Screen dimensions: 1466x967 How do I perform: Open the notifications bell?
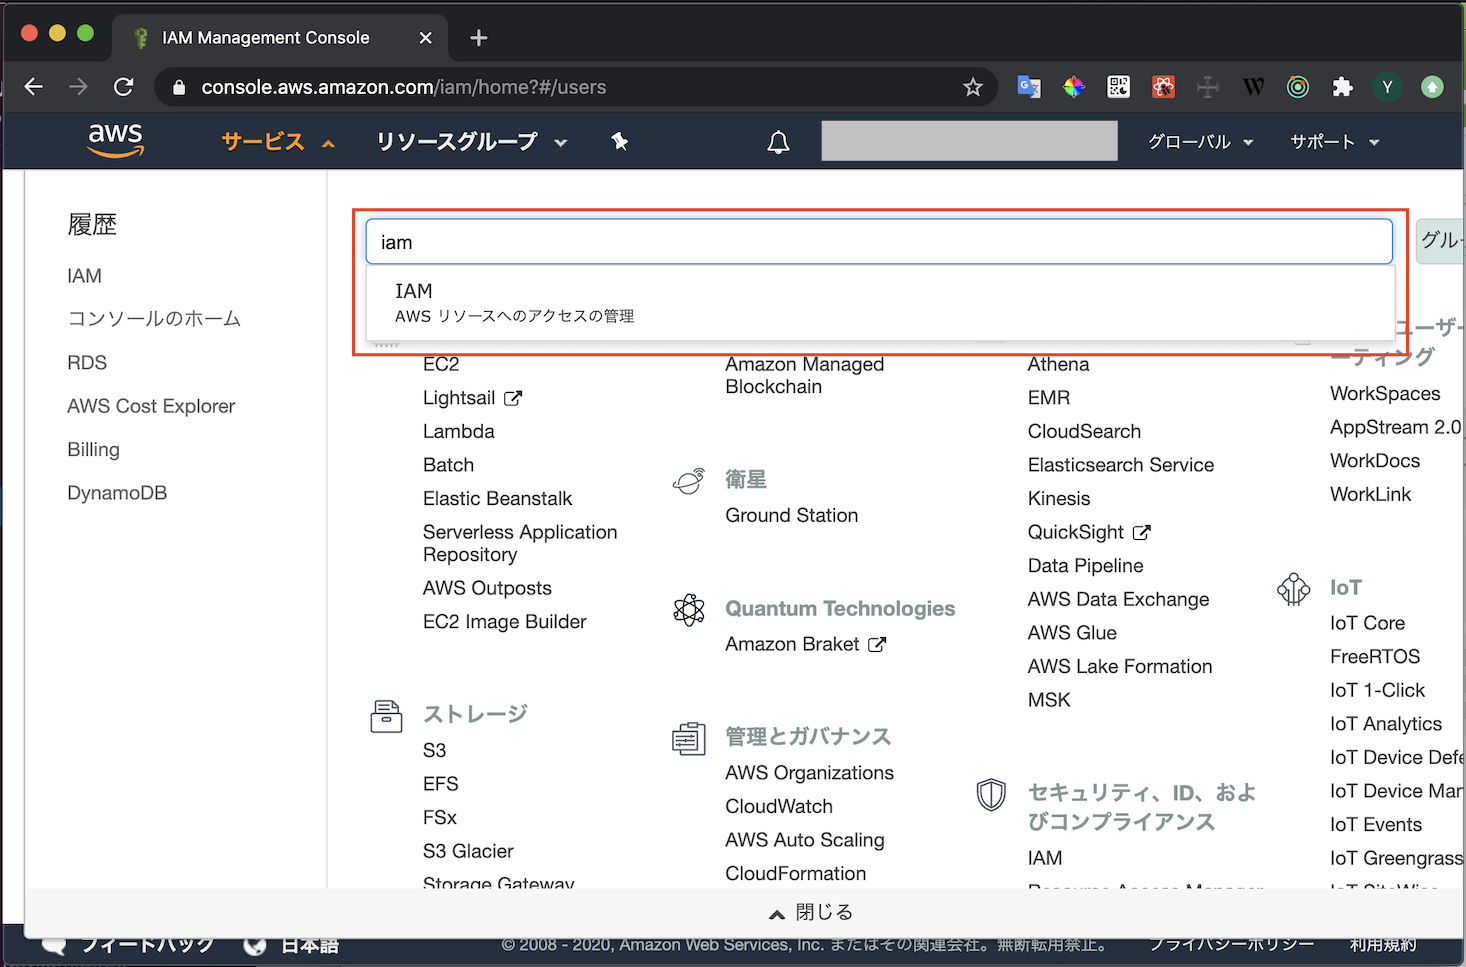pyautogui.click(x=778, y=142)
